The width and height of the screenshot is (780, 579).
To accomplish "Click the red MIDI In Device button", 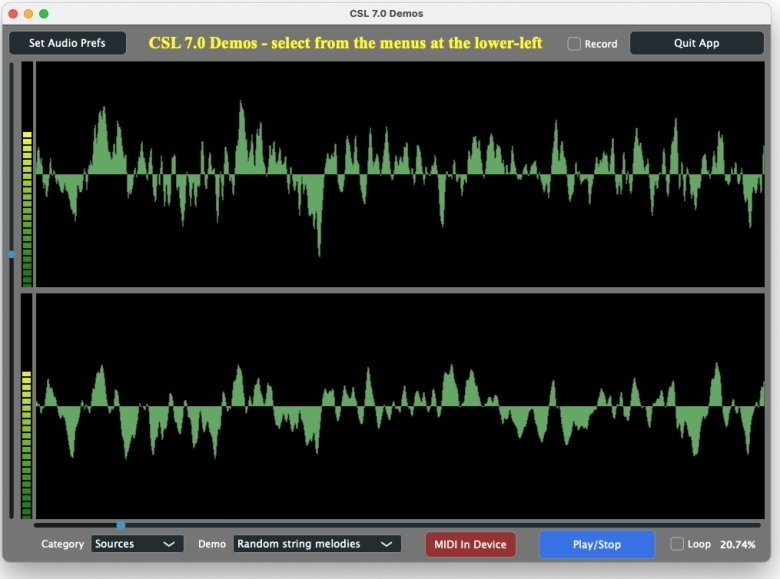I will (x=470, y=544).
